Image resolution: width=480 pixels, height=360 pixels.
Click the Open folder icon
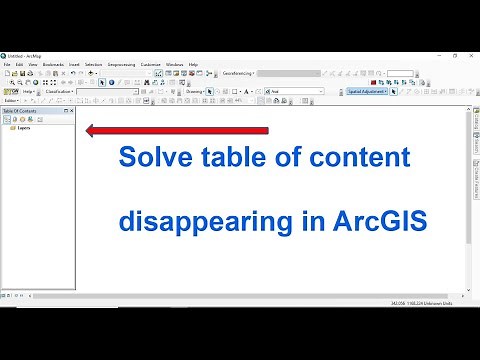(15, 73)
